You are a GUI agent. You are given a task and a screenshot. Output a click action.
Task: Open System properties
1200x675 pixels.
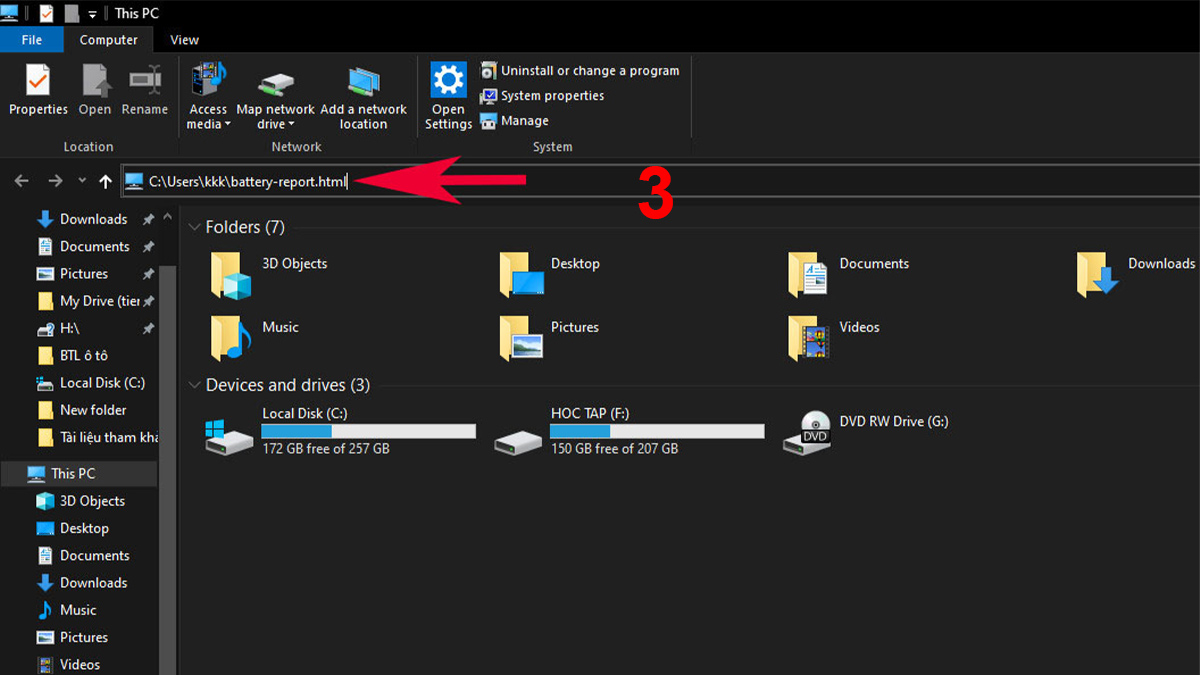tap(543, 96)
